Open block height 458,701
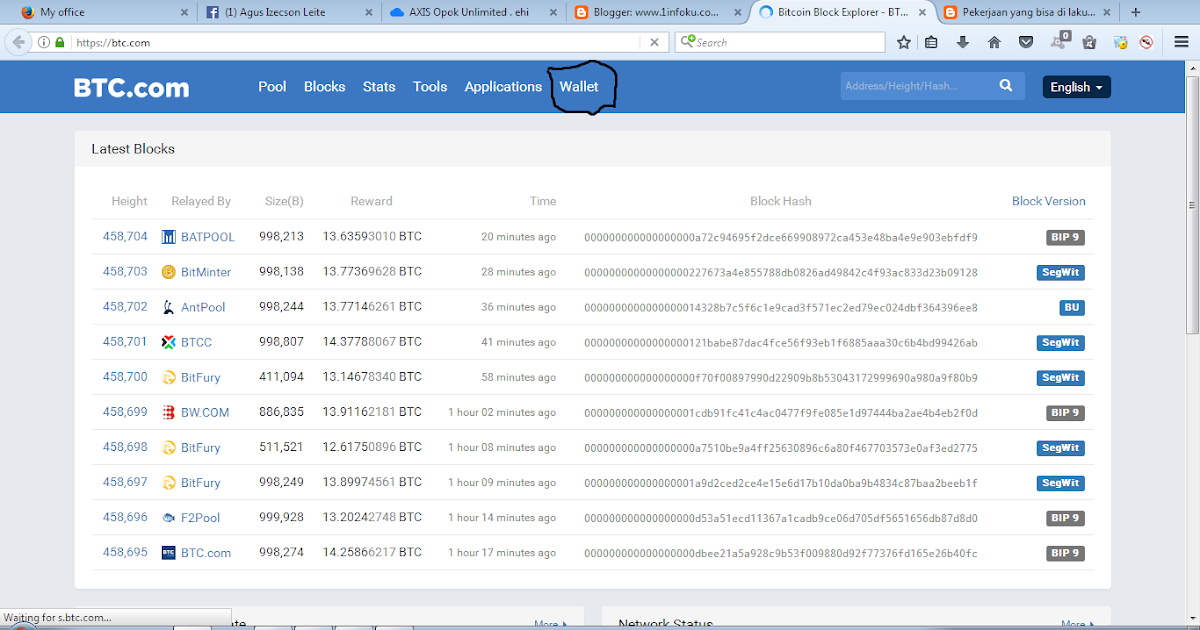Image resolution: width=1200 pixels, height=630 pixels. 125,342
